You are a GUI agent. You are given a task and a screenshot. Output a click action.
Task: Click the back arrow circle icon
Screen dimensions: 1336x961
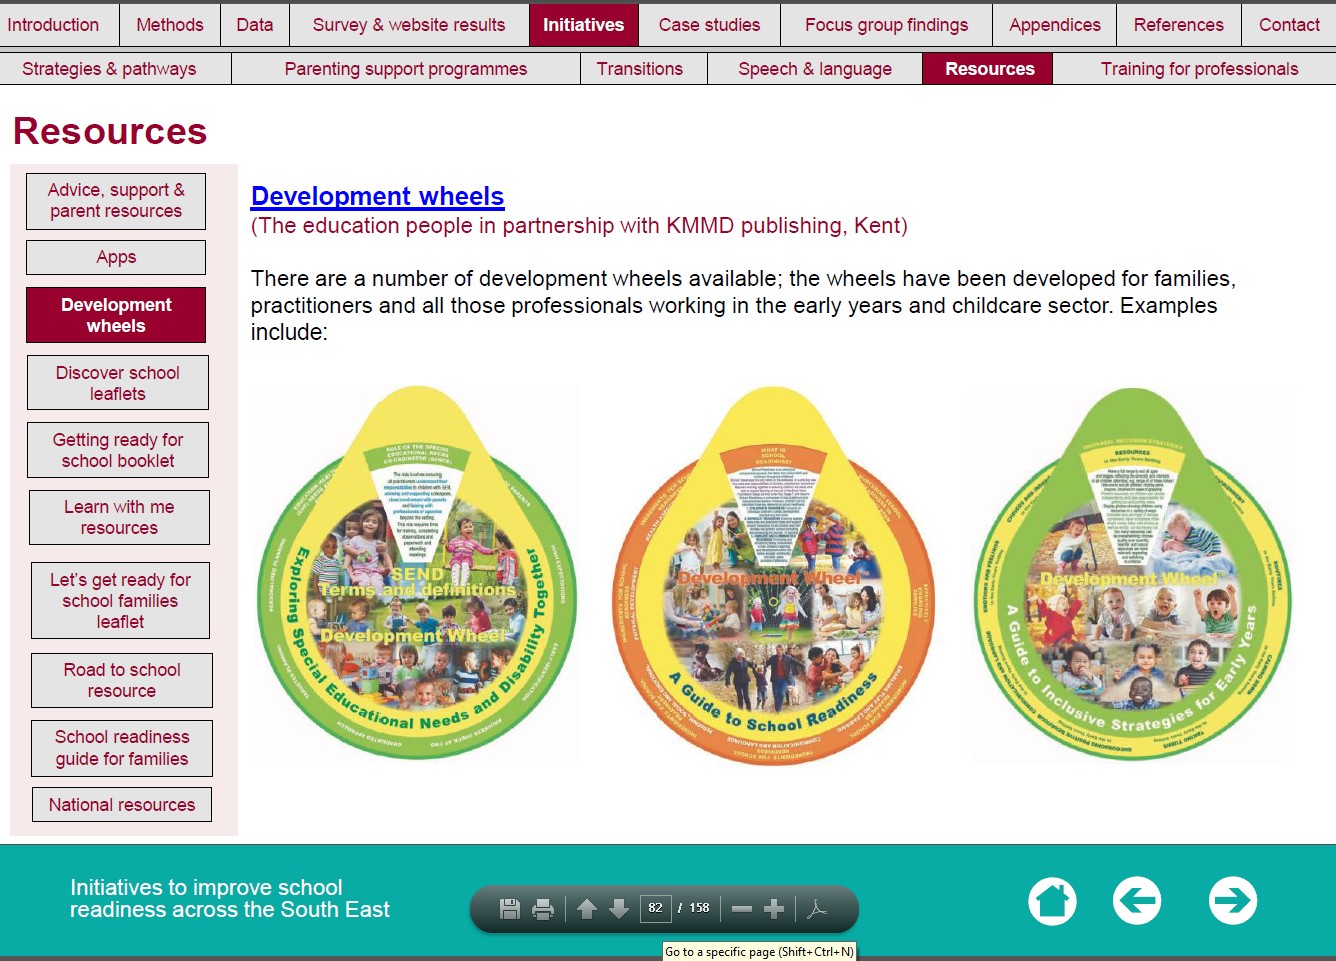[x=1137, y=901]
